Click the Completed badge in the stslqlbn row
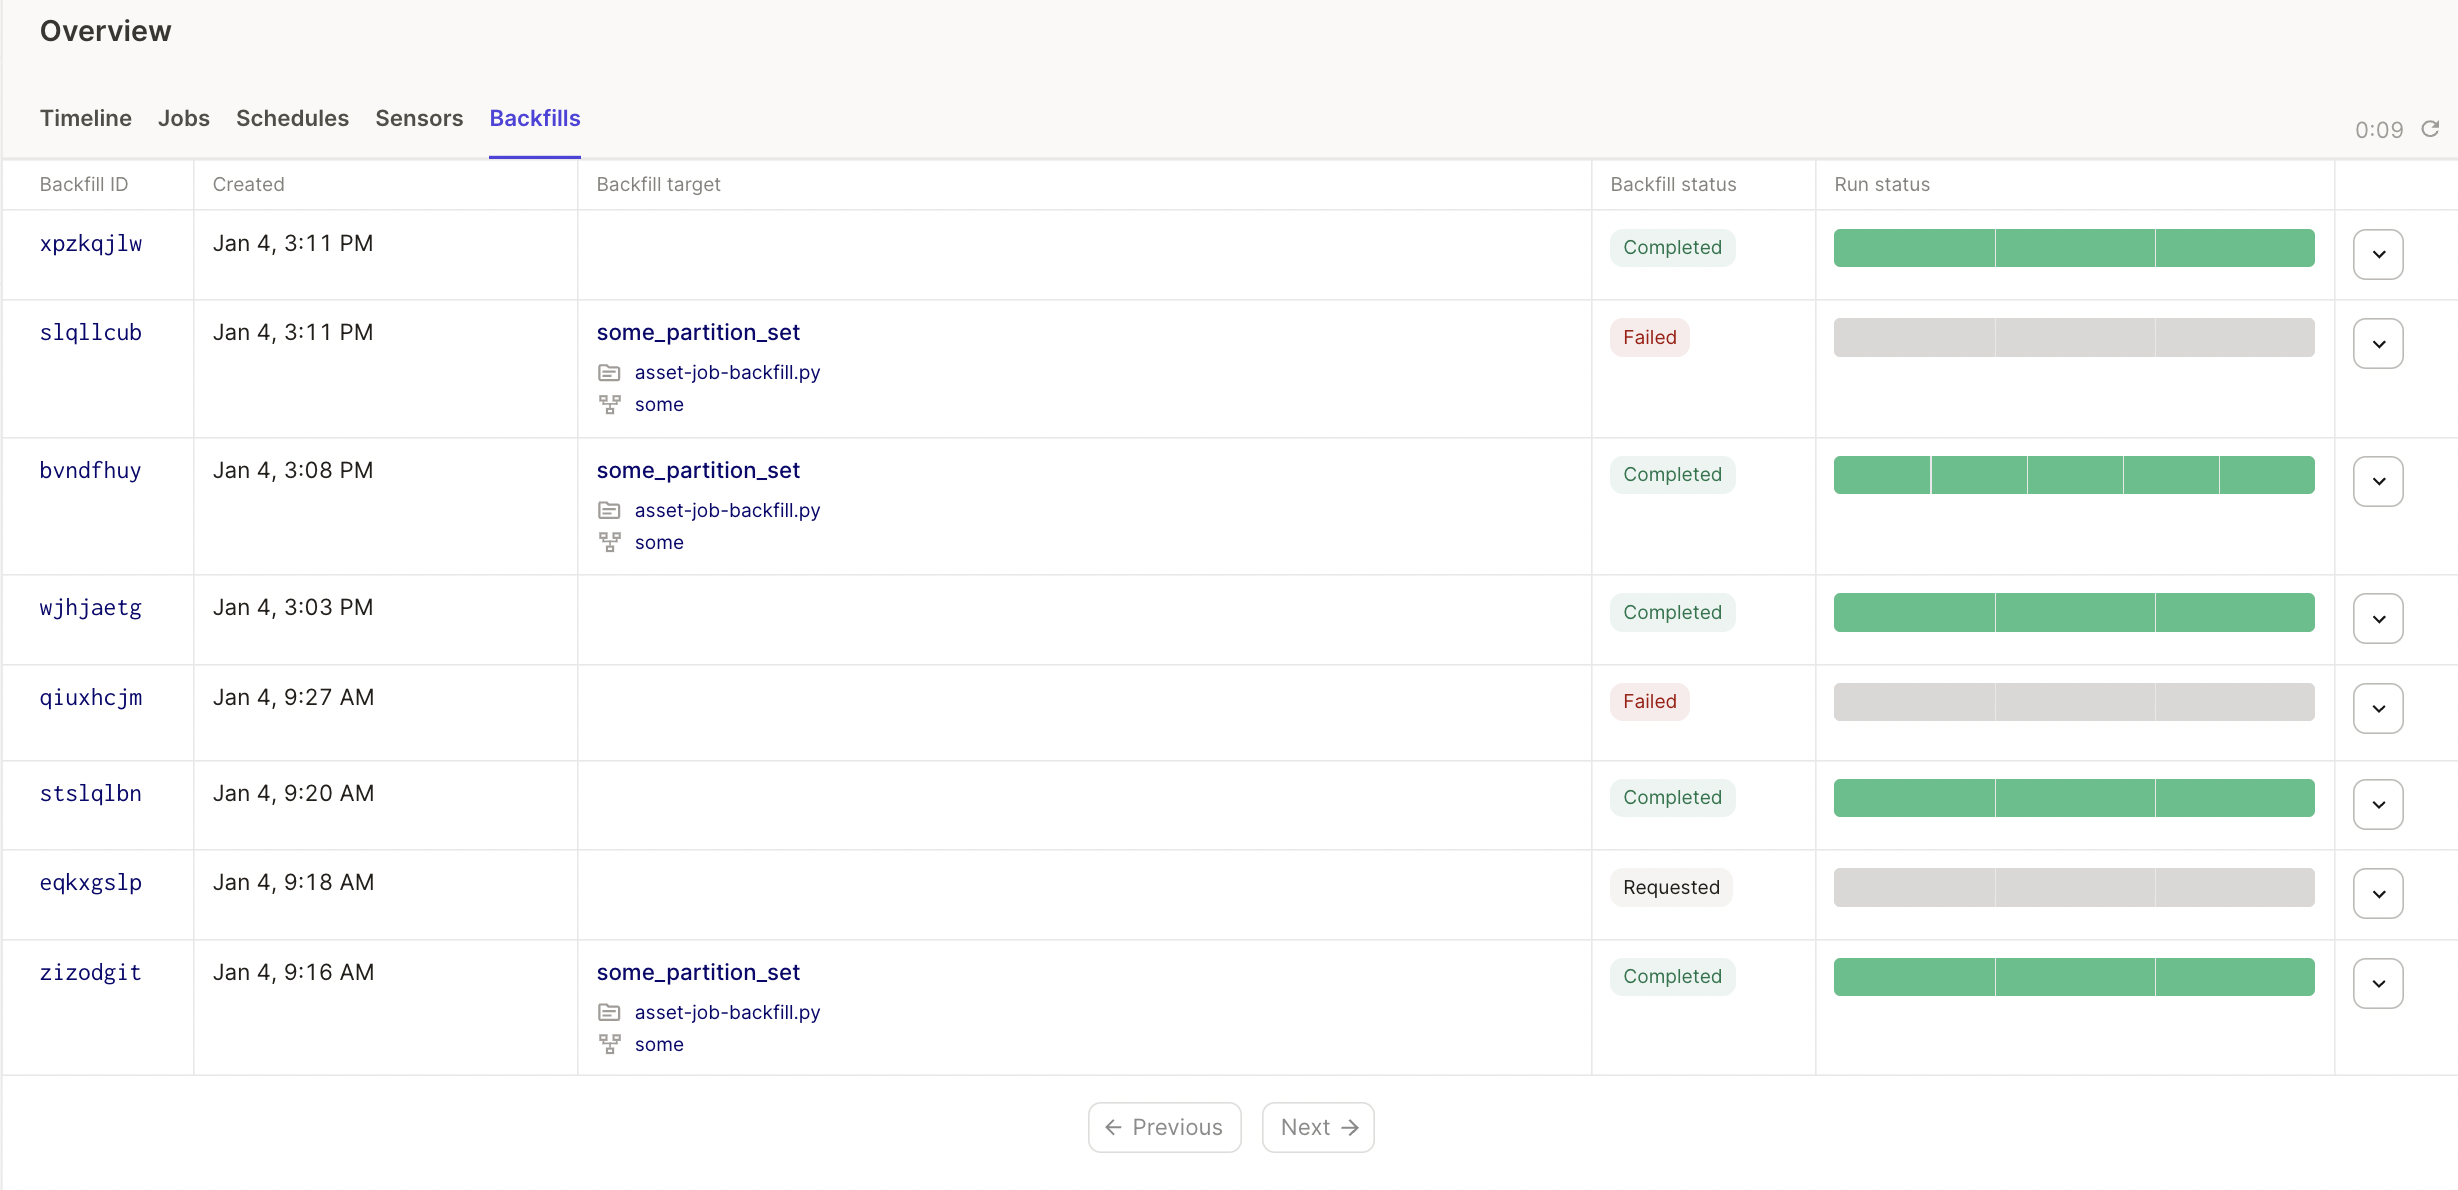The width and height of the screenshot is (2458, 1190). click(x=1671, y=797)
